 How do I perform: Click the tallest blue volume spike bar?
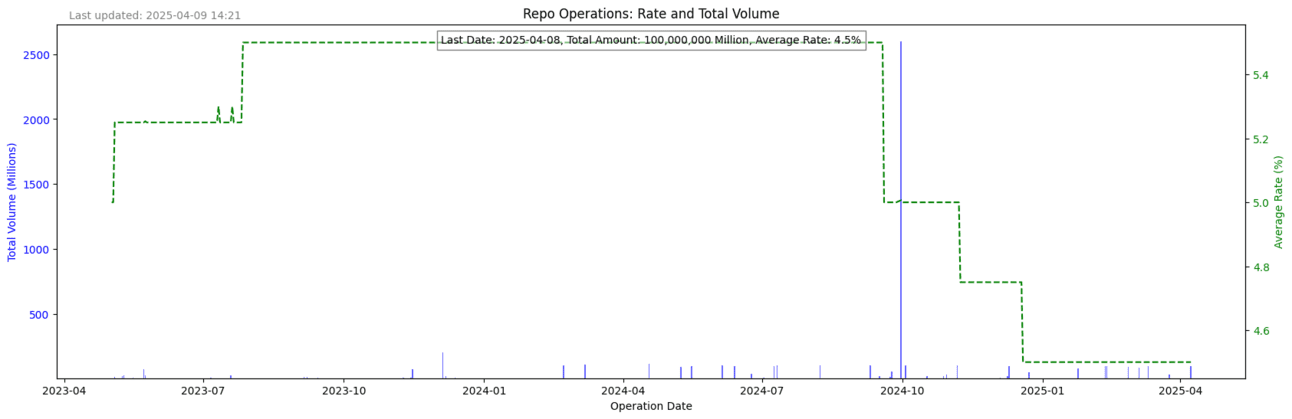pos(900,210)
